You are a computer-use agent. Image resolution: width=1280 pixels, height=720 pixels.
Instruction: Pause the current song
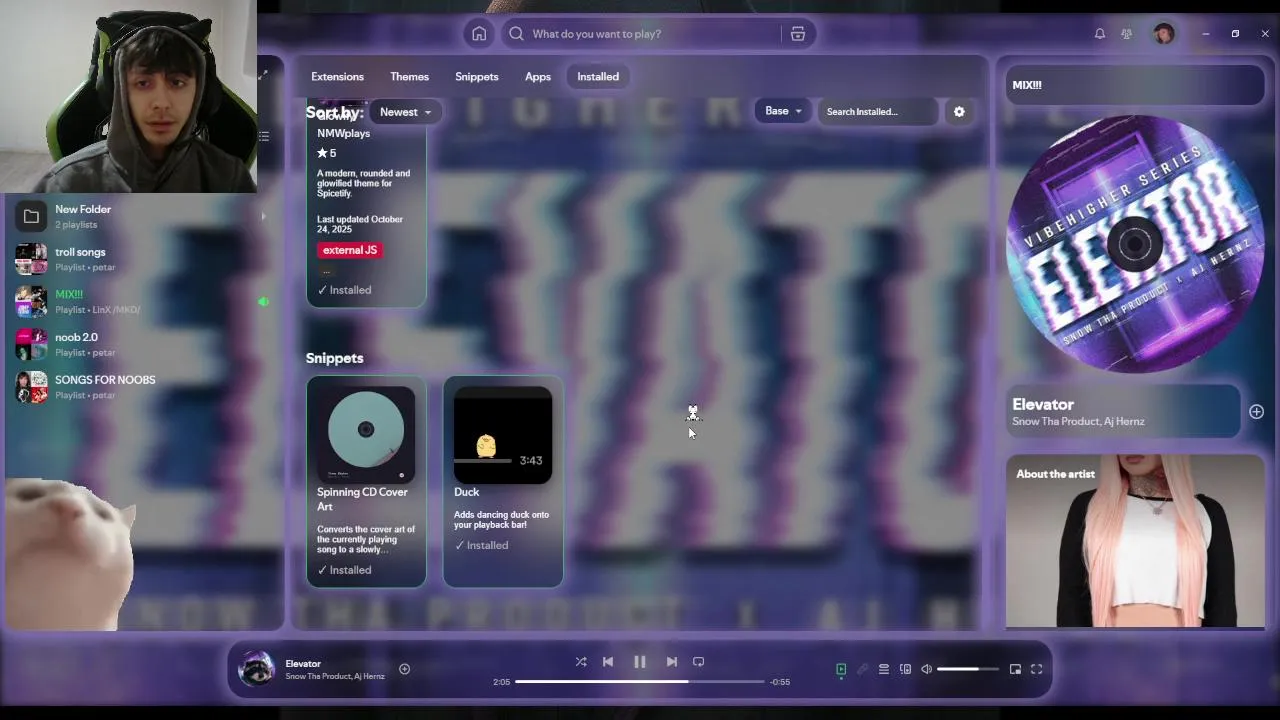click(x=640, y=662)
